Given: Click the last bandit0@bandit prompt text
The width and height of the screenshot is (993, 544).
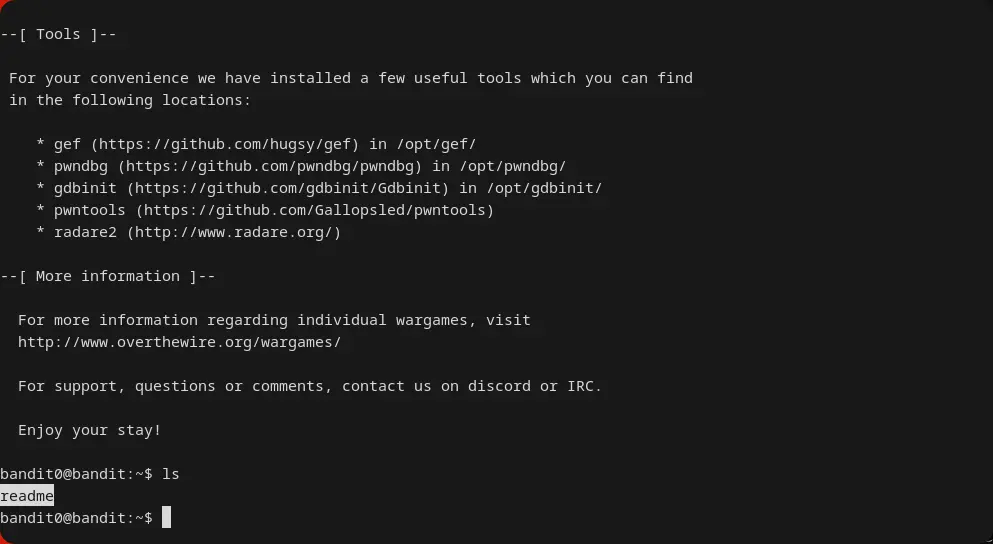Looking at the screenshot, I should (76, 518).
